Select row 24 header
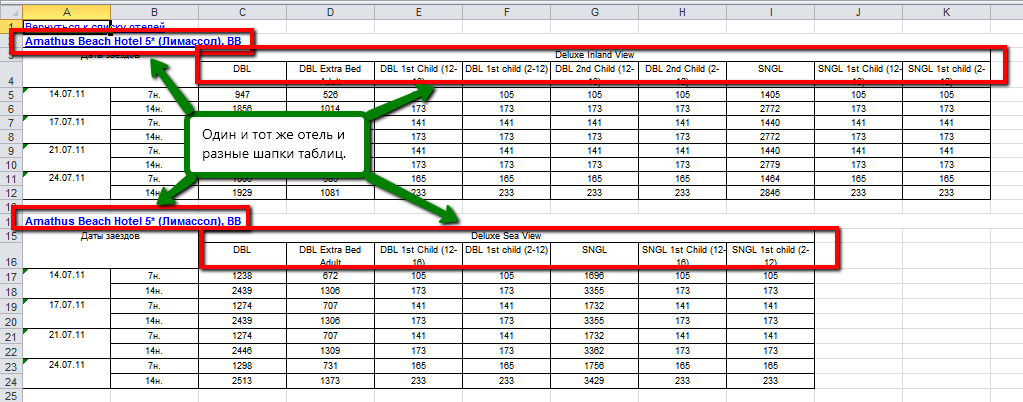1023x402 pixels. click(x=11, y=381)
